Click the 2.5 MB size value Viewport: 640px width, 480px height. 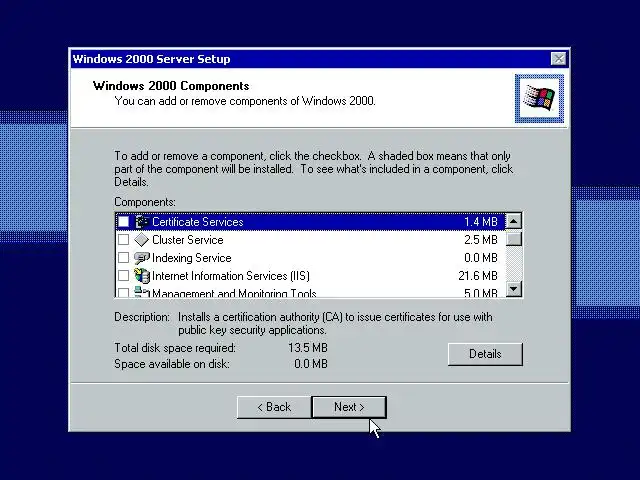click(481, 240)
